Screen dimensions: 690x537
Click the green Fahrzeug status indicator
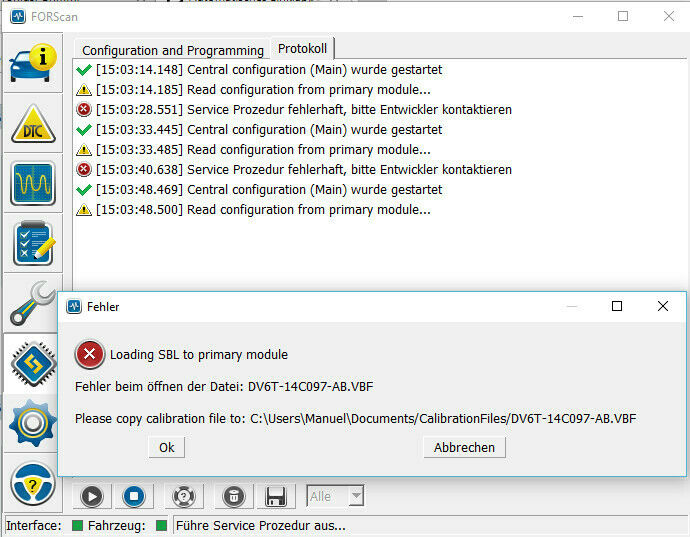(161, 525)
